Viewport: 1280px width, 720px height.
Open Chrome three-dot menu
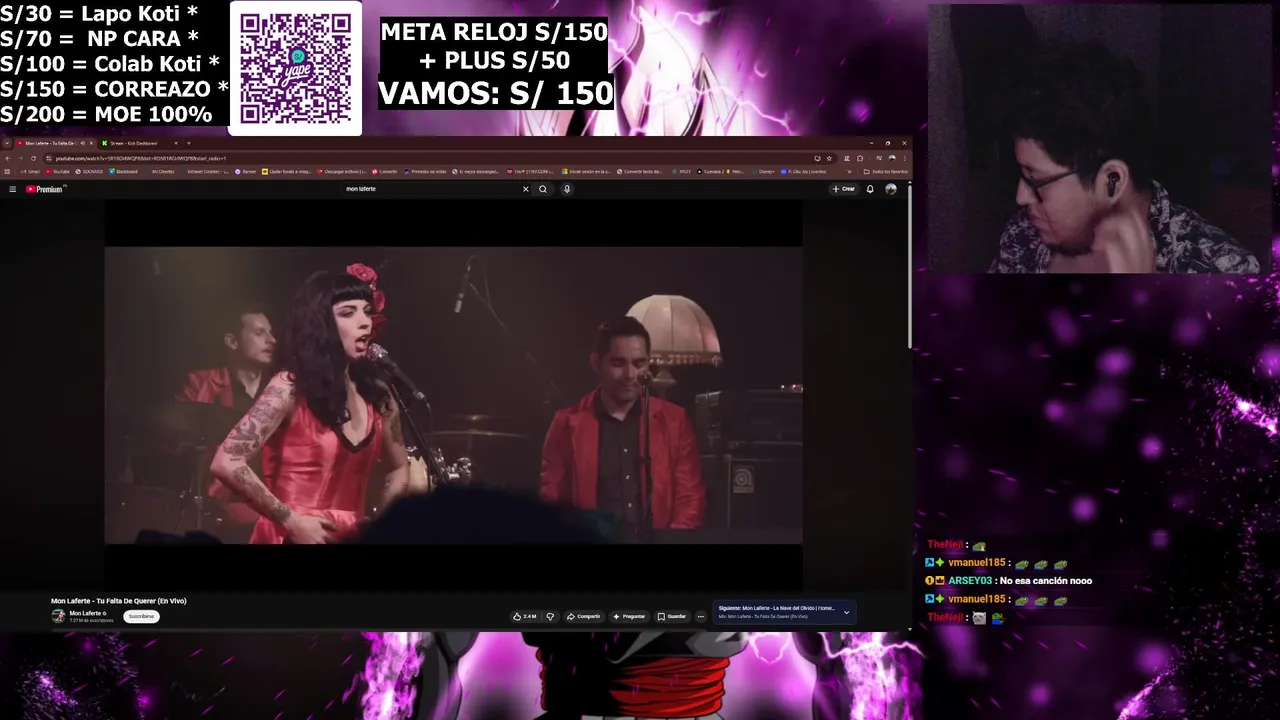point(903,158)
